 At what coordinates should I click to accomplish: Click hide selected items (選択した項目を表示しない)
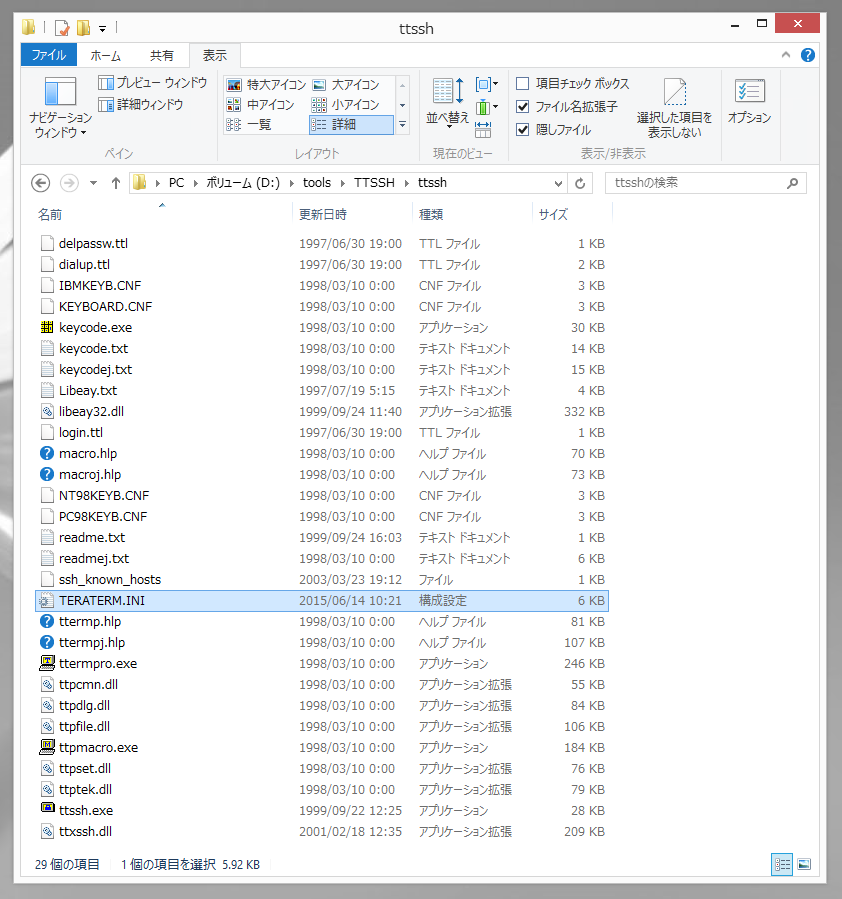[674, 108]
